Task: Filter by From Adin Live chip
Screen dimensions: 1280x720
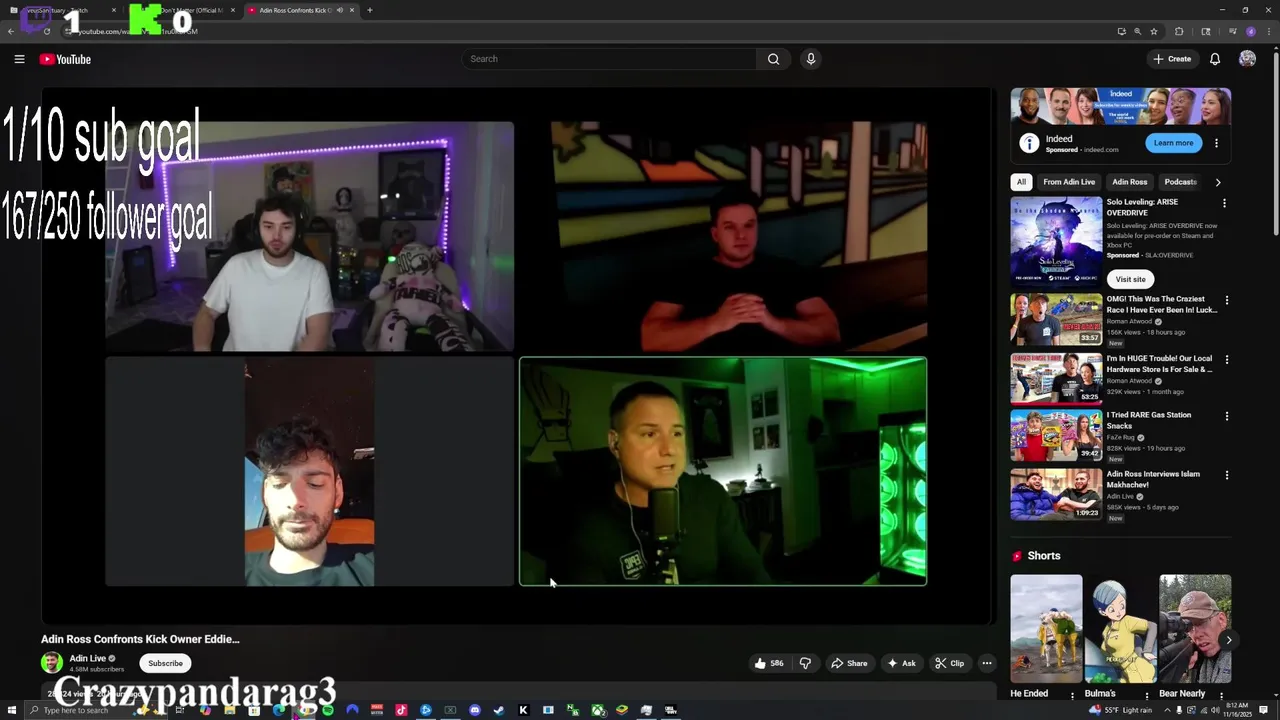Action: [1069, 182]
